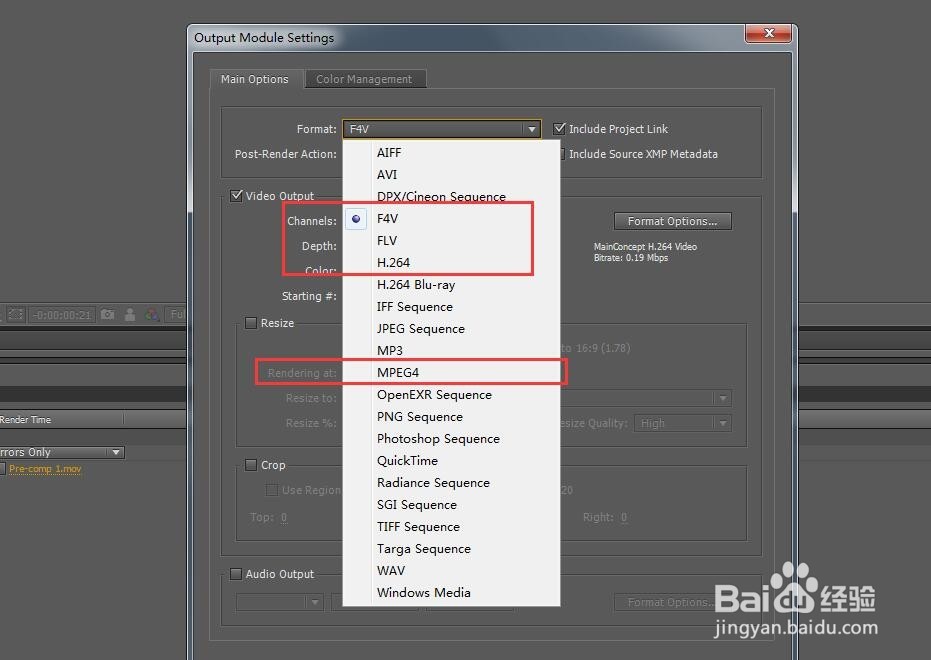Image resolution: width=931 pixels, height=660 pixels.
Task: Select OpenEXR Sequence format
Action: (451, 394)
